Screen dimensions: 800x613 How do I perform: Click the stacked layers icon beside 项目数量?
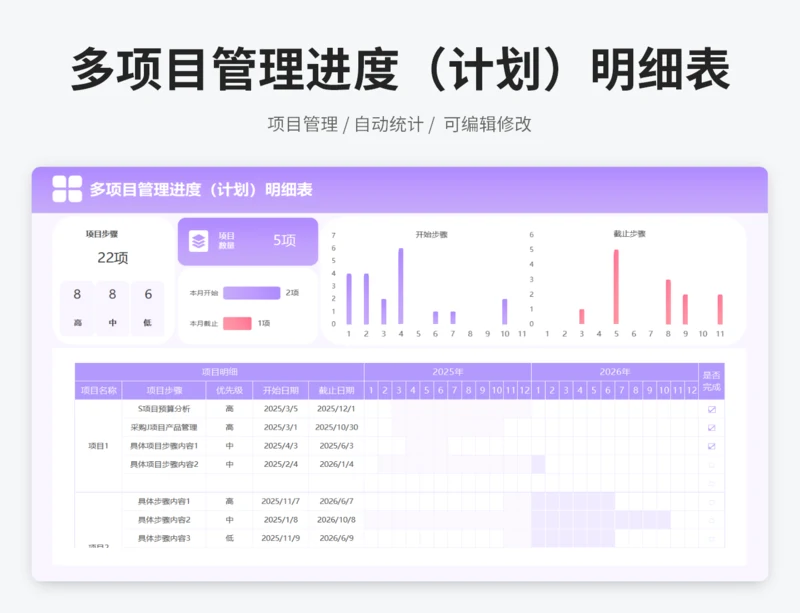click(198, 241)
